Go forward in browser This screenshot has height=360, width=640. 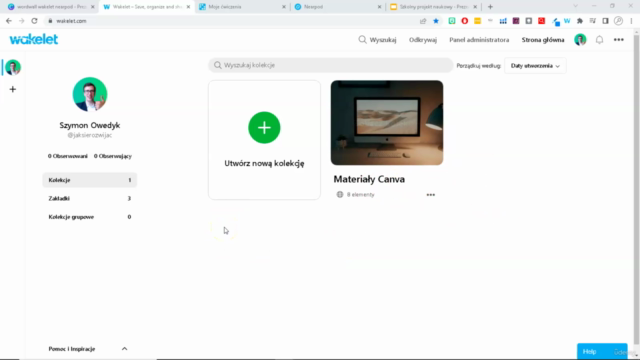(21, 21)
